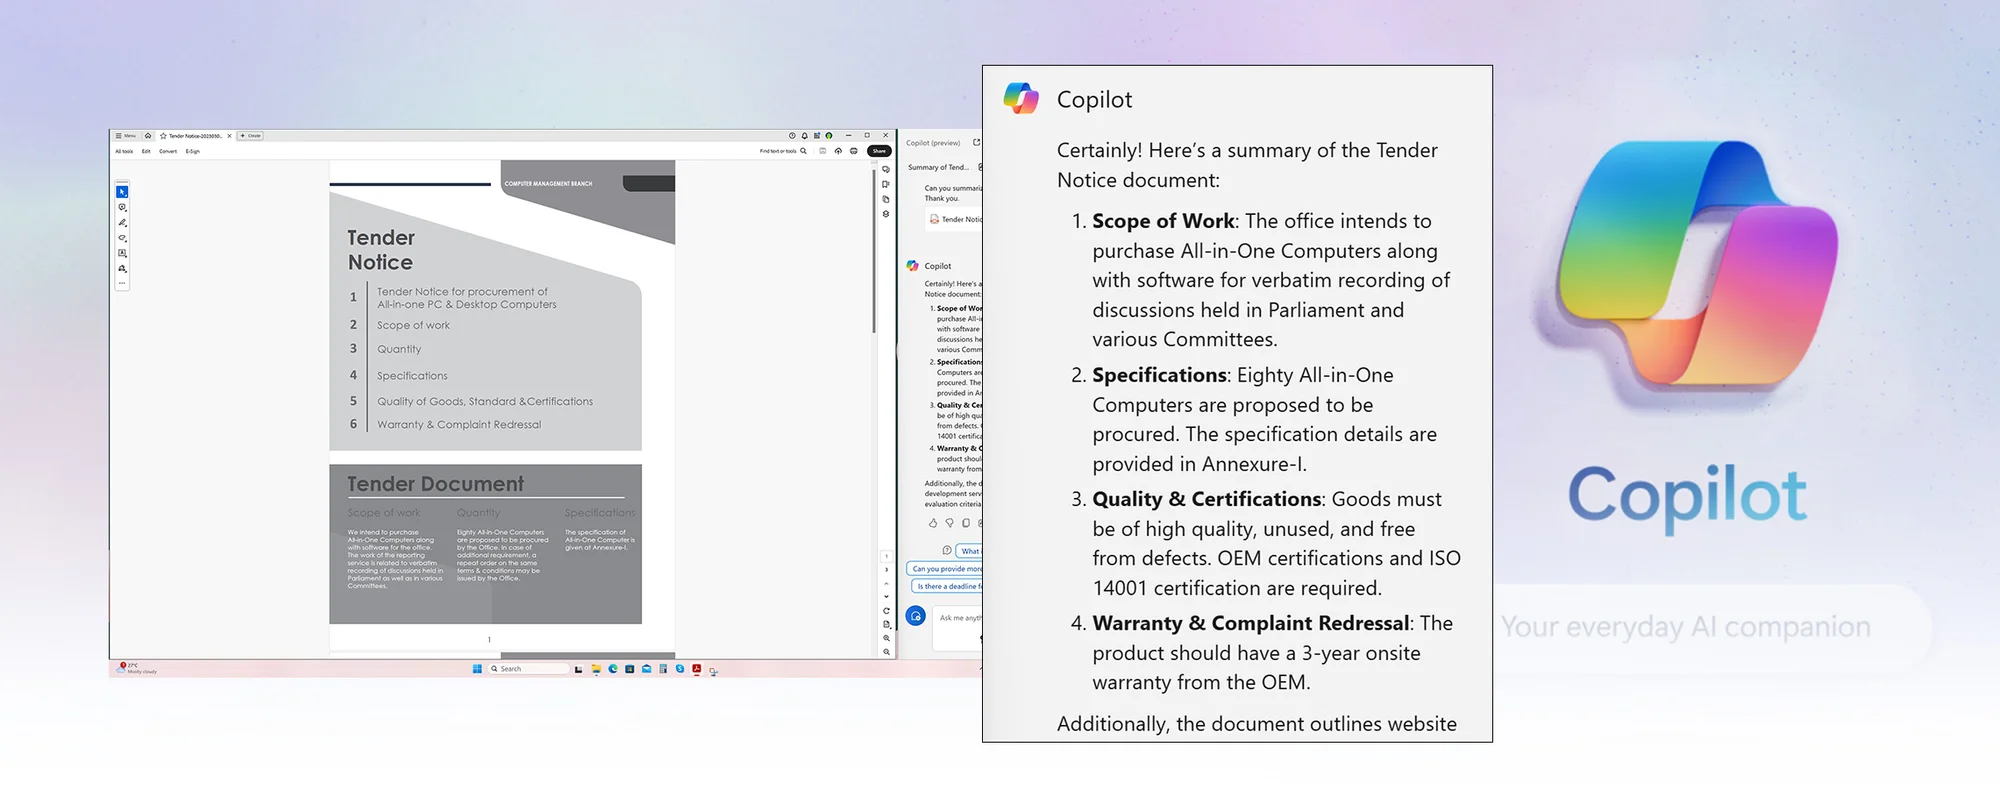Select the Draw freehand loop tool
The width and height of the screenshot is (2000, 811).
point(122,238)
